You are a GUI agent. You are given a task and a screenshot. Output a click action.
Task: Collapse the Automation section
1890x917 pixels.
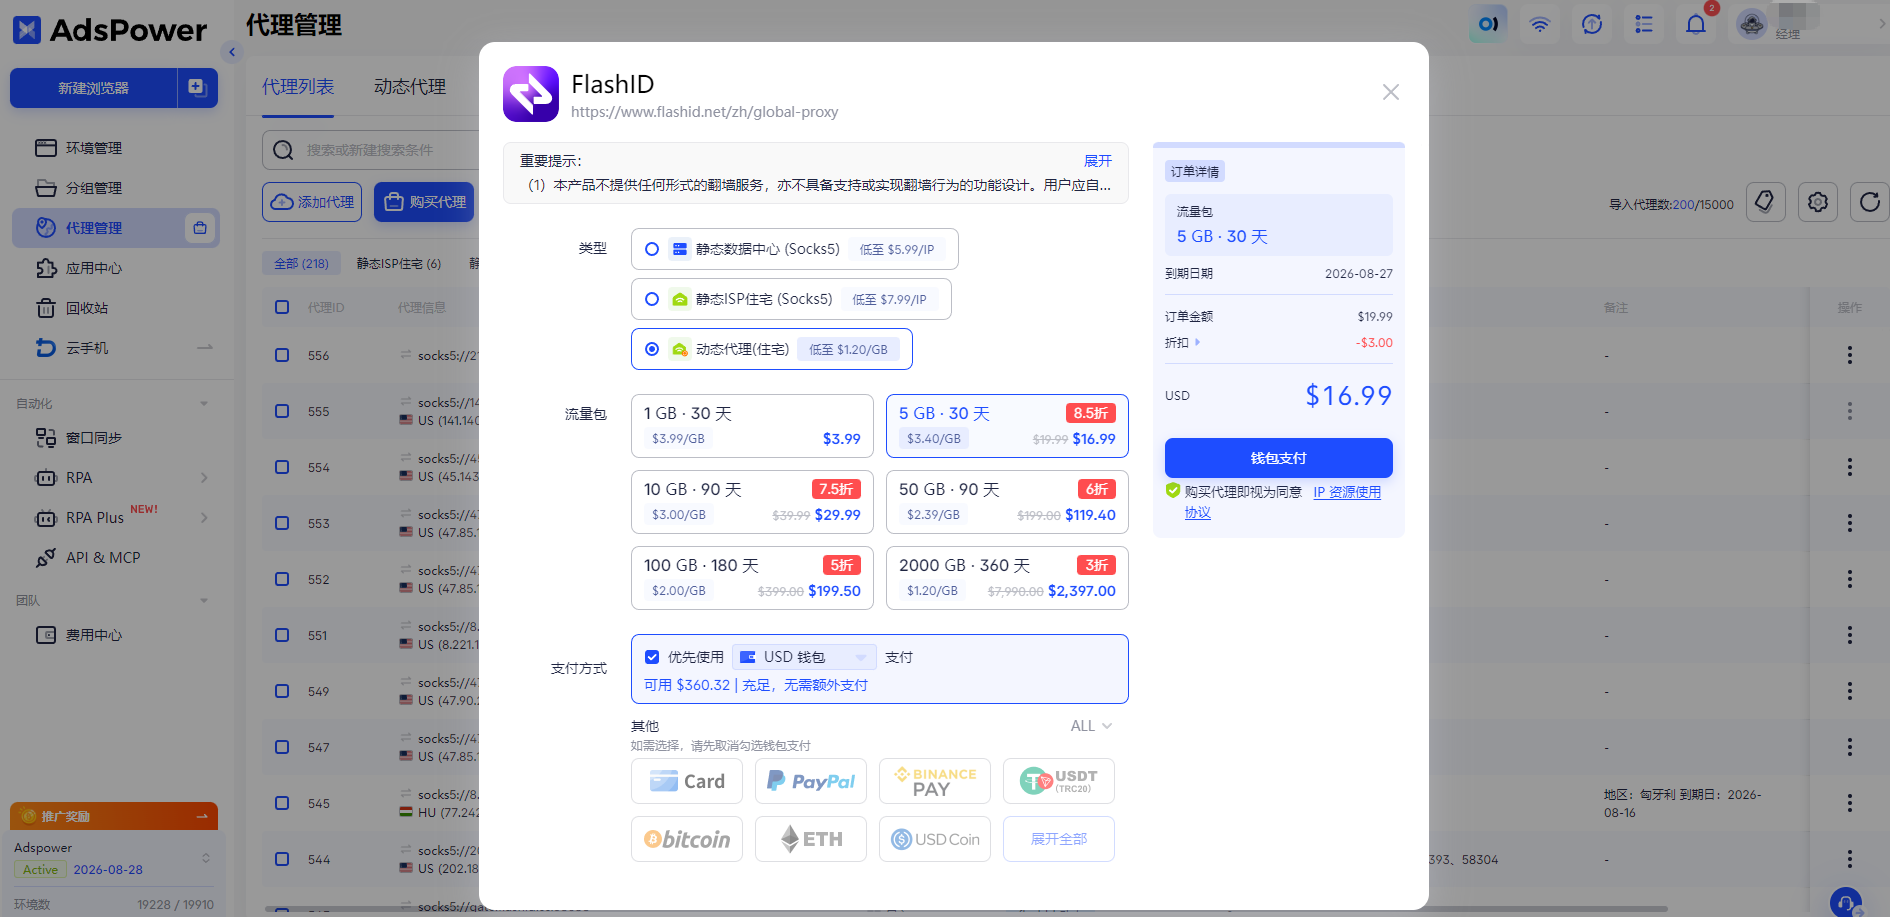click(x=204, y=404)
